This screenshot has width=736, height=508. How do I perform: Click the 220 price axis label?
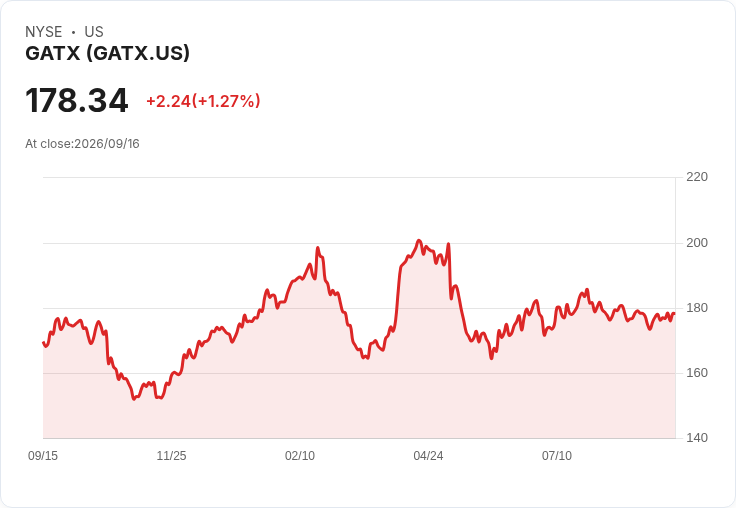pos(697,177)
